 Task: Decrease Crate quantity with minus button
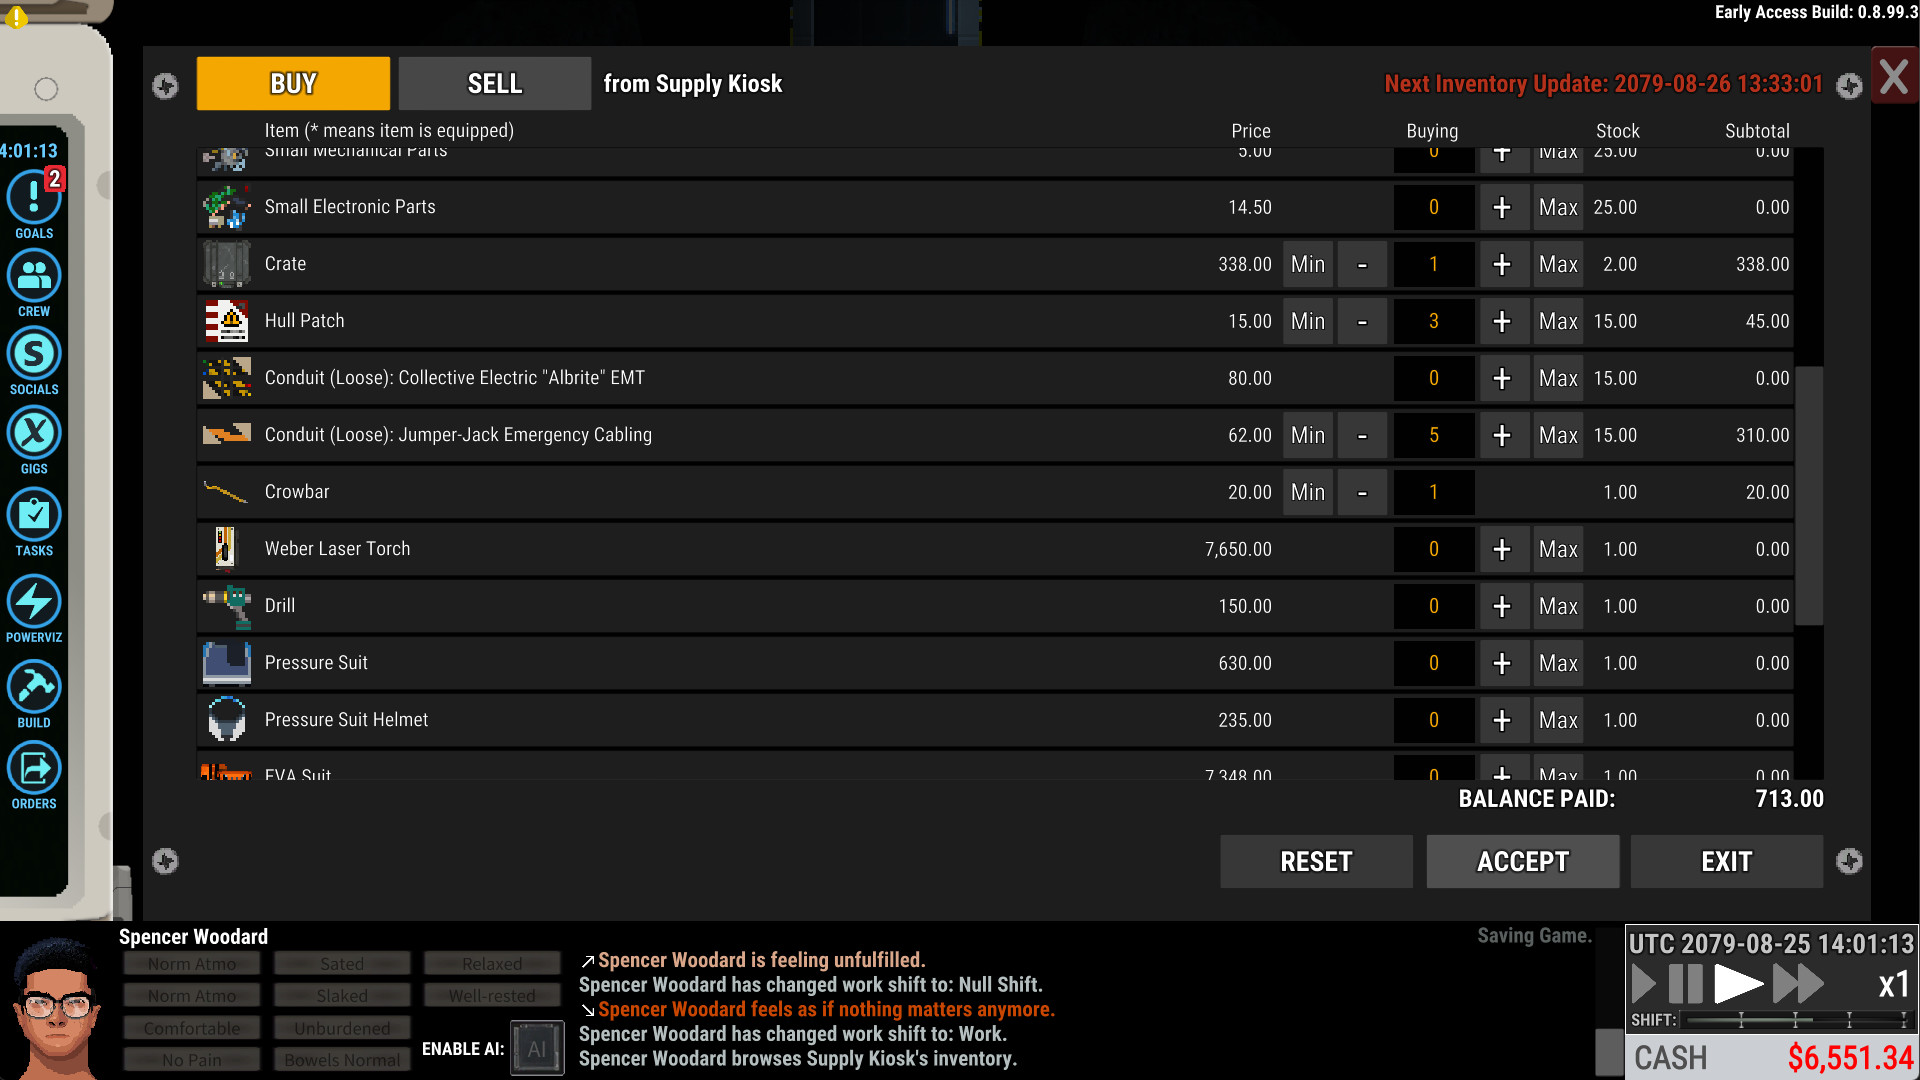pyautogui.click(x=1362, y=264)
